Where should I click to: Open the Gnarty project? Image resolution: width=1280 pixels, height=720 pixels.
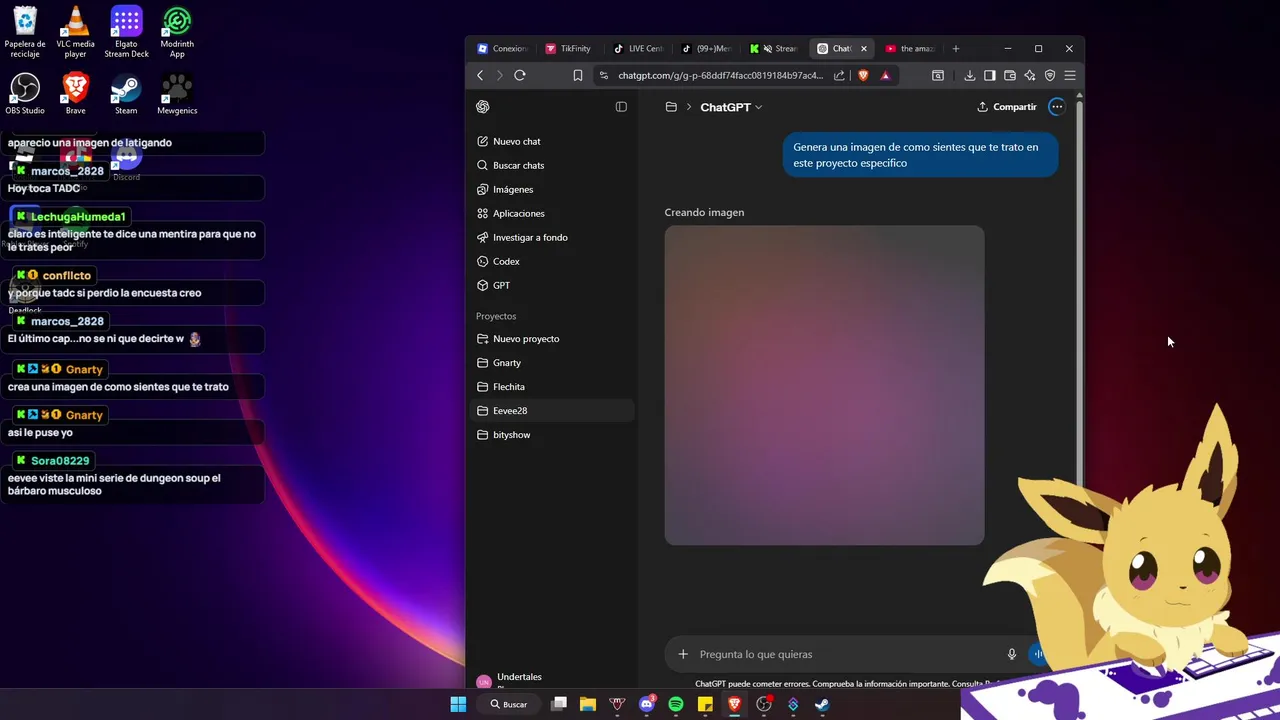pyautogui.click(x=551, y=363)
